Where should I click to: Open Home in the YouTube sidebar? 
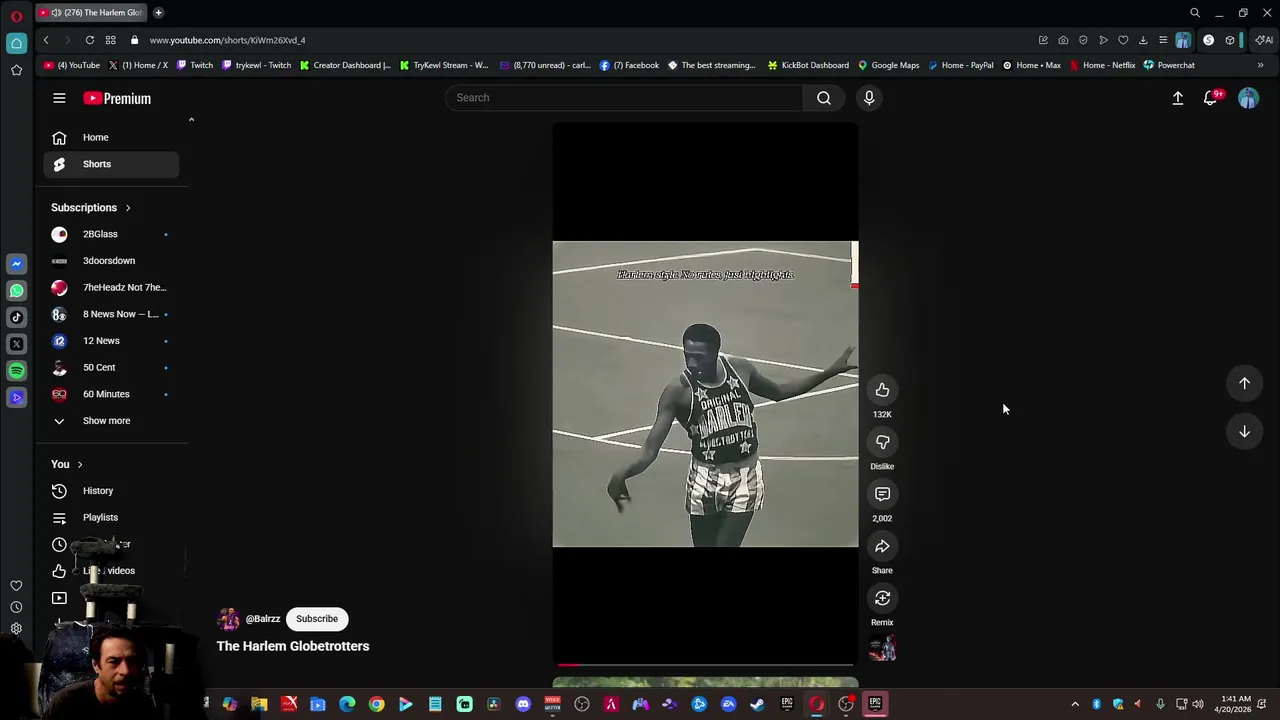[x=111, y=137]
